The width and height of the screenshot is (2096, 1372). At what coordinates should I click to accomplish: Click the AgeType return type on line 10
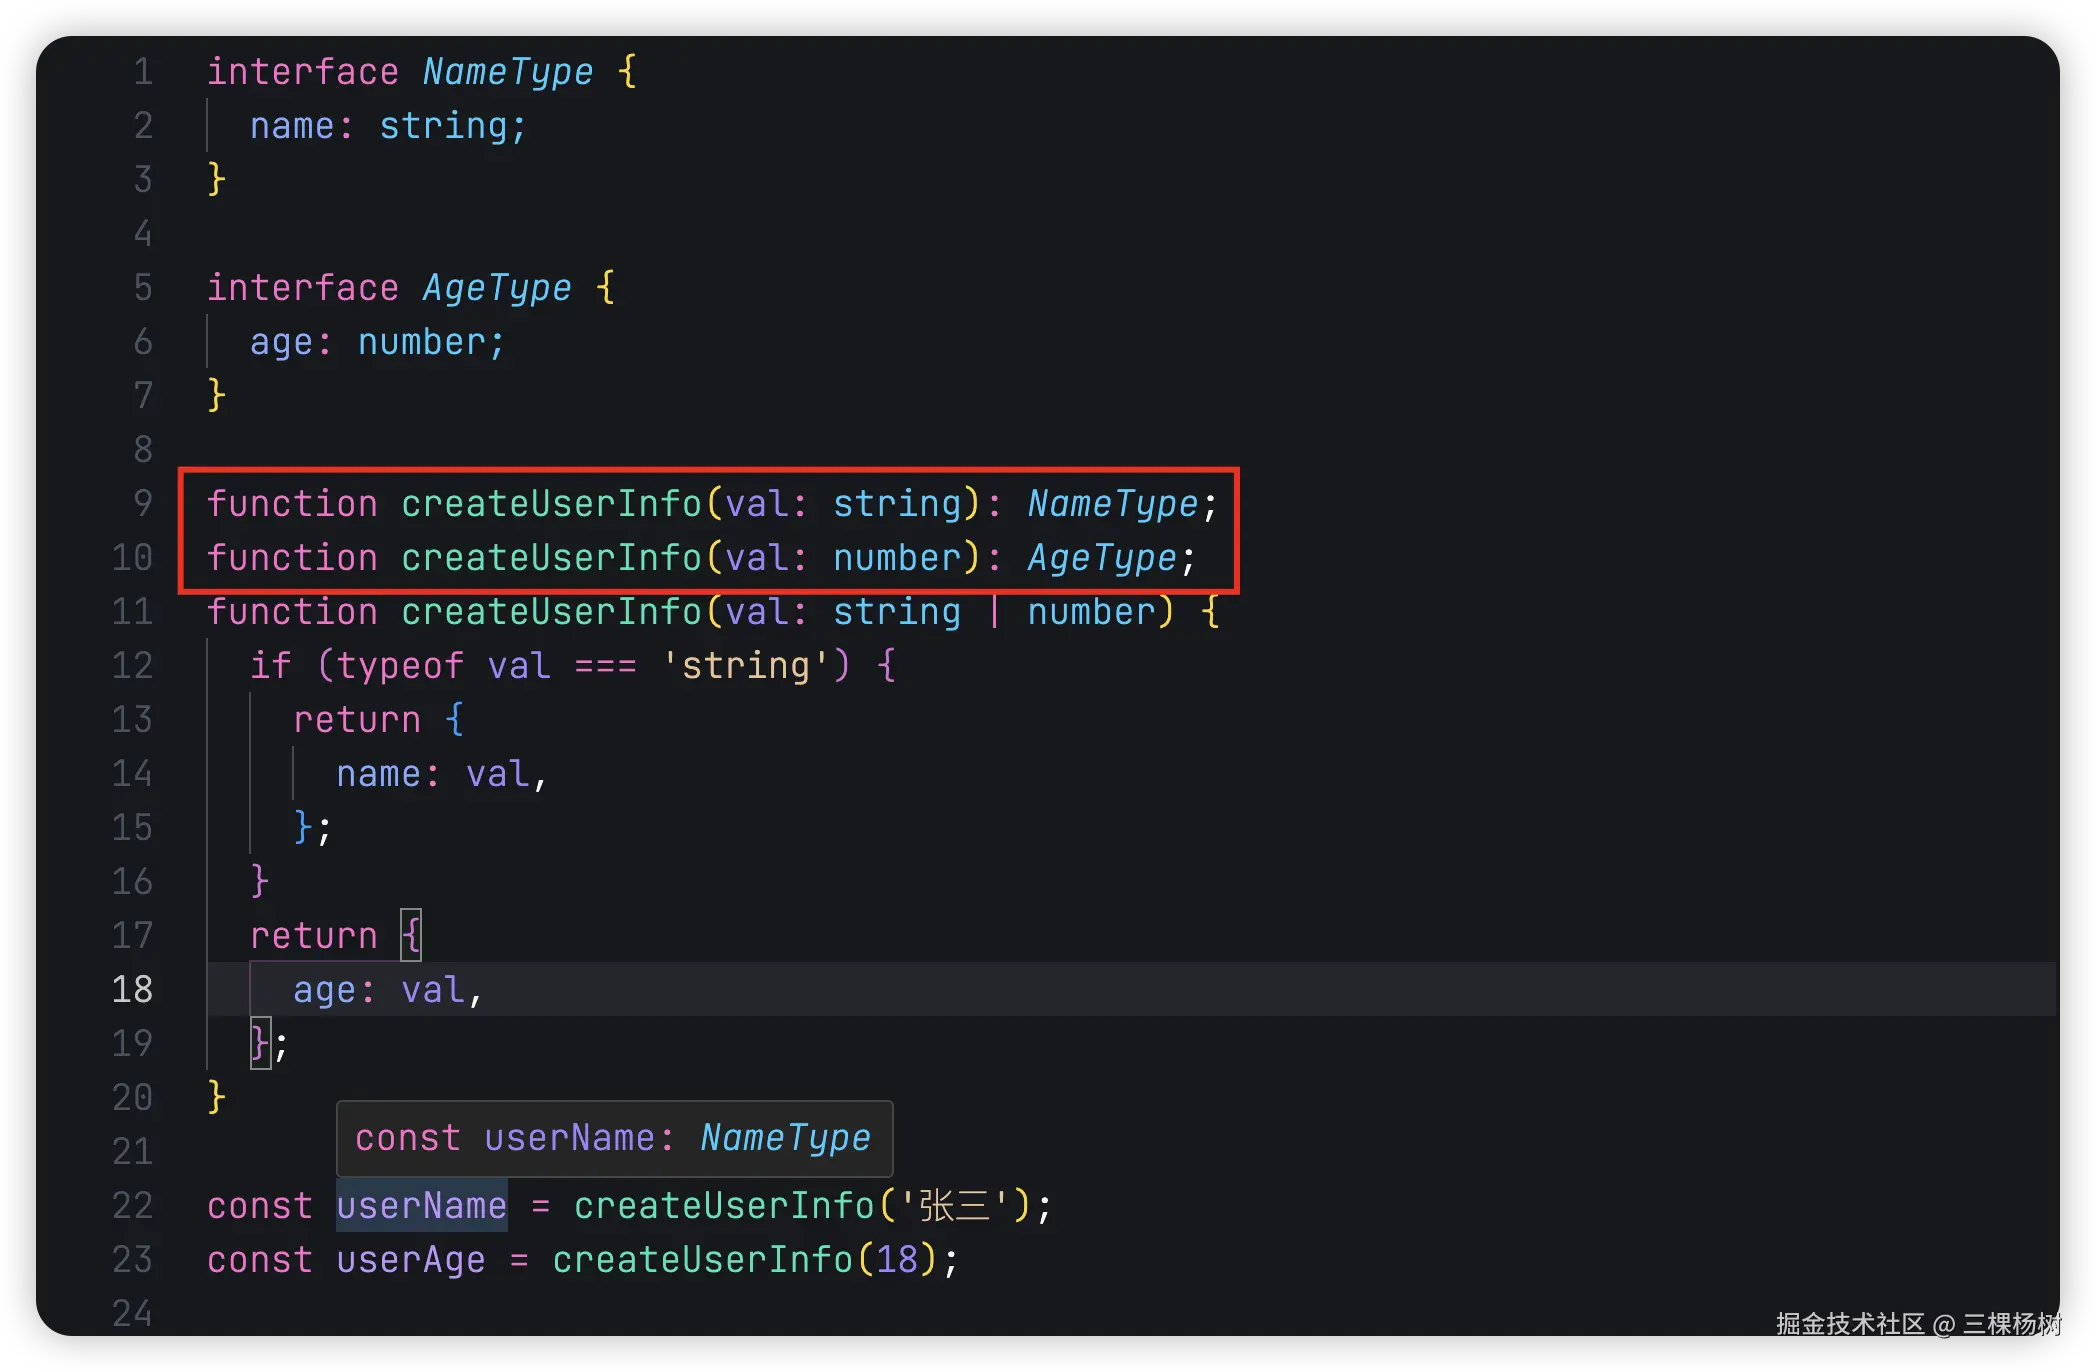(x=1101, y=558)
